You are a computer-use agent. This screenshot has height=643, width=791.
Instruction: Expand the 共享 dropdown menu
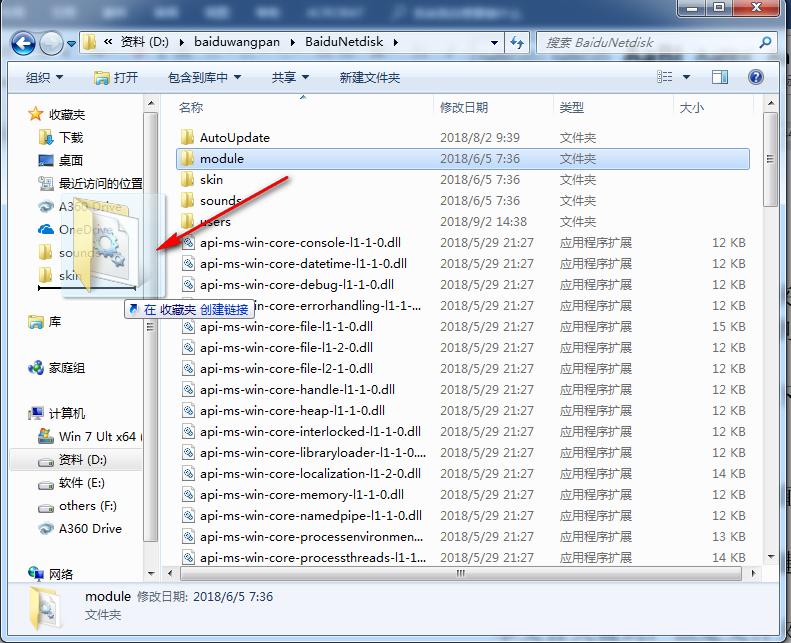pos(290,77)
